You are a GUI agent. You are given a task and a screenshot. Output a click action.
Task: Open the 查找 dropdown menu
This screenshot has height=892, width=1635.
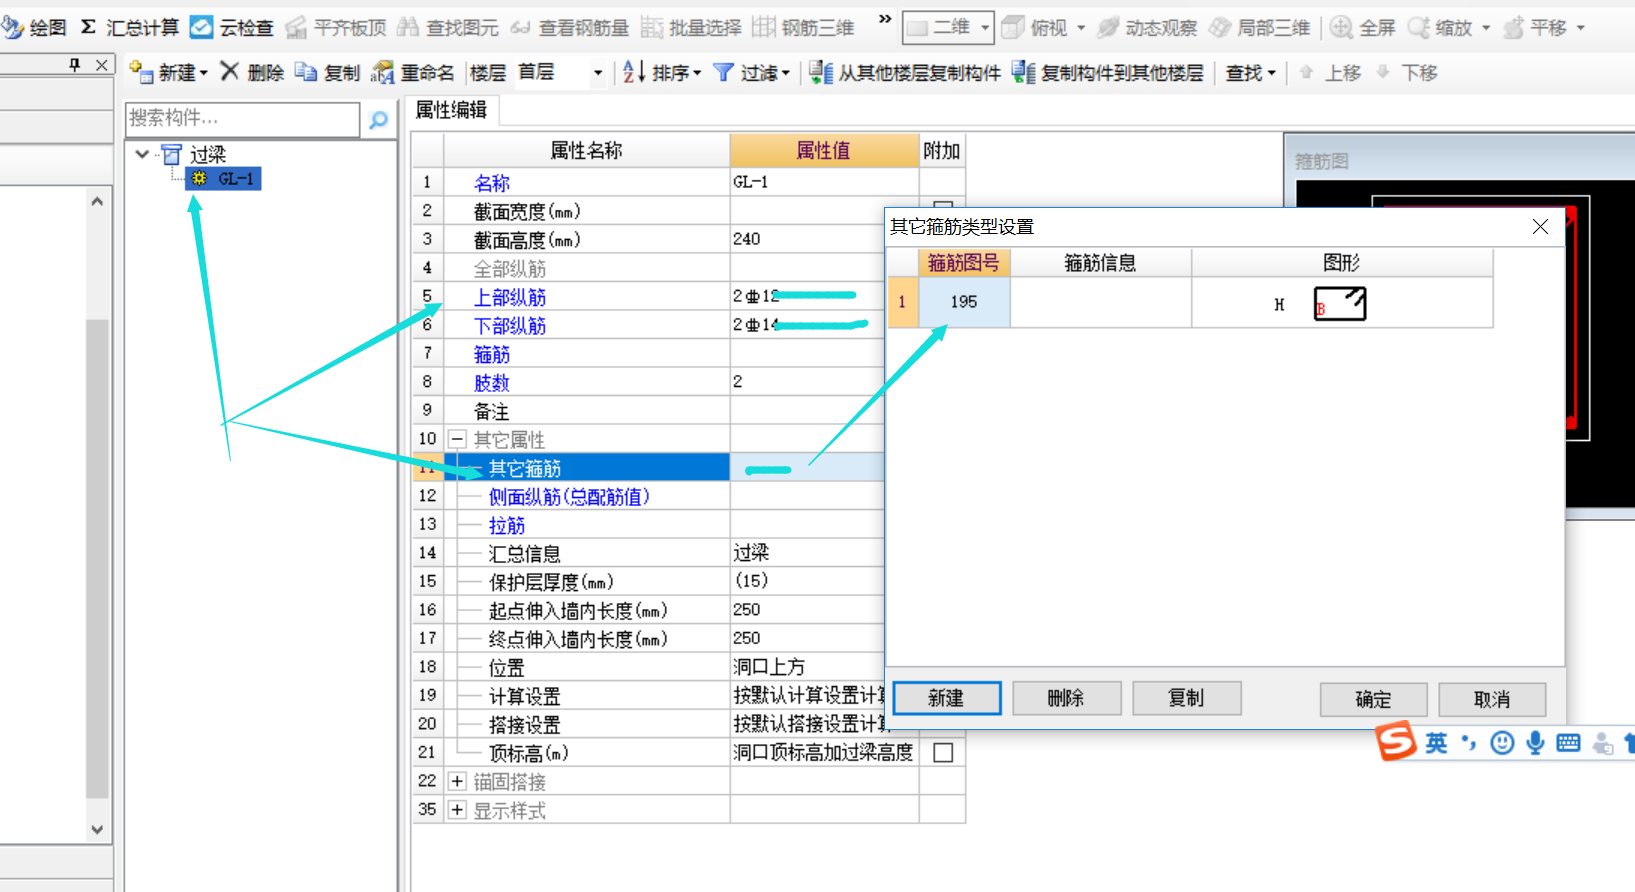tap(1250, 72)
